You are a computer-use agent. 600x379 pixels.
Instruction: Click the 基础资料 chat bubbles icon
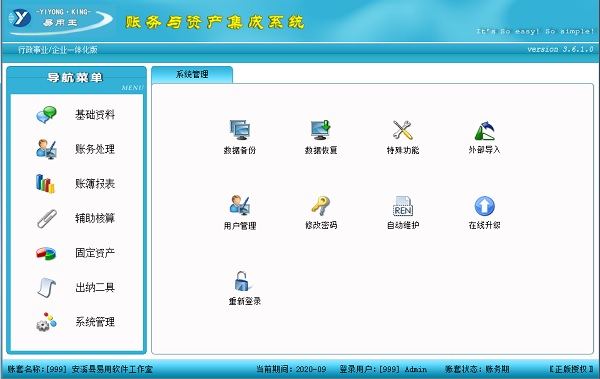tap(46, 114)
